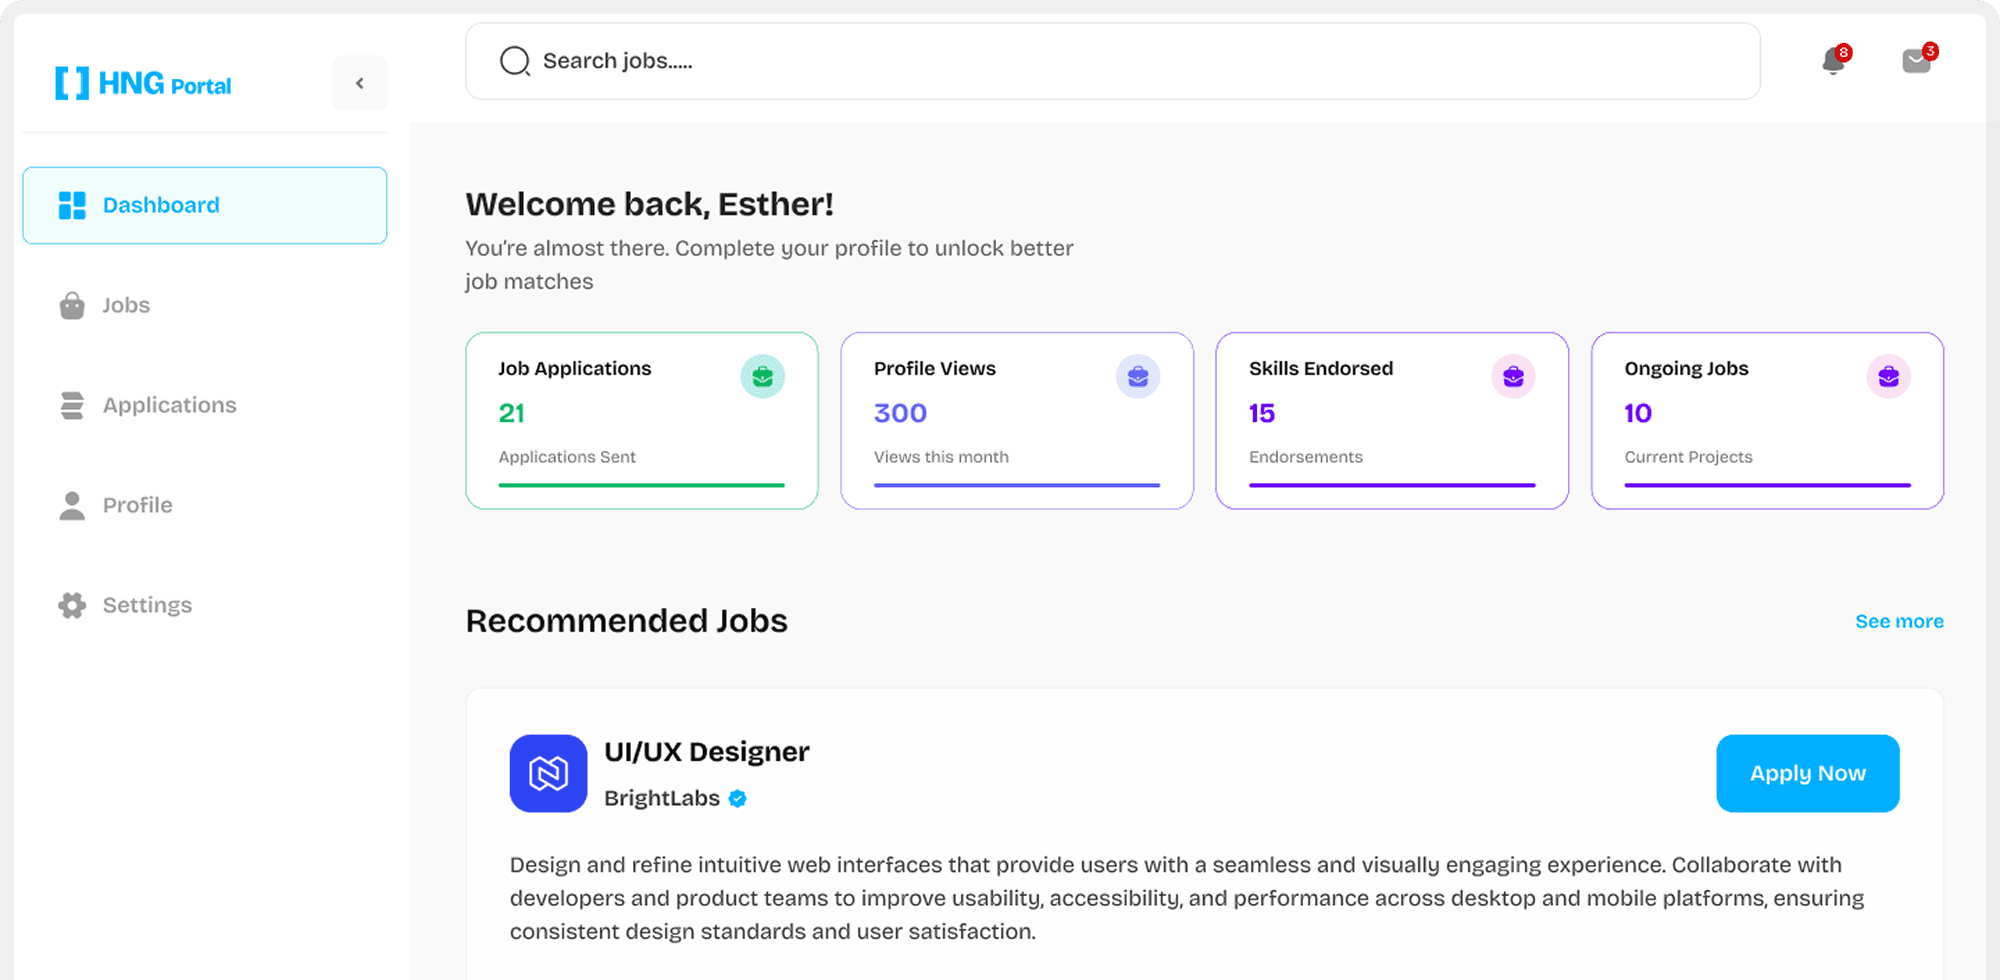The image size is (2000, 980).
Task: Open Settings via the gear icon
Action: tap(71, 605)
